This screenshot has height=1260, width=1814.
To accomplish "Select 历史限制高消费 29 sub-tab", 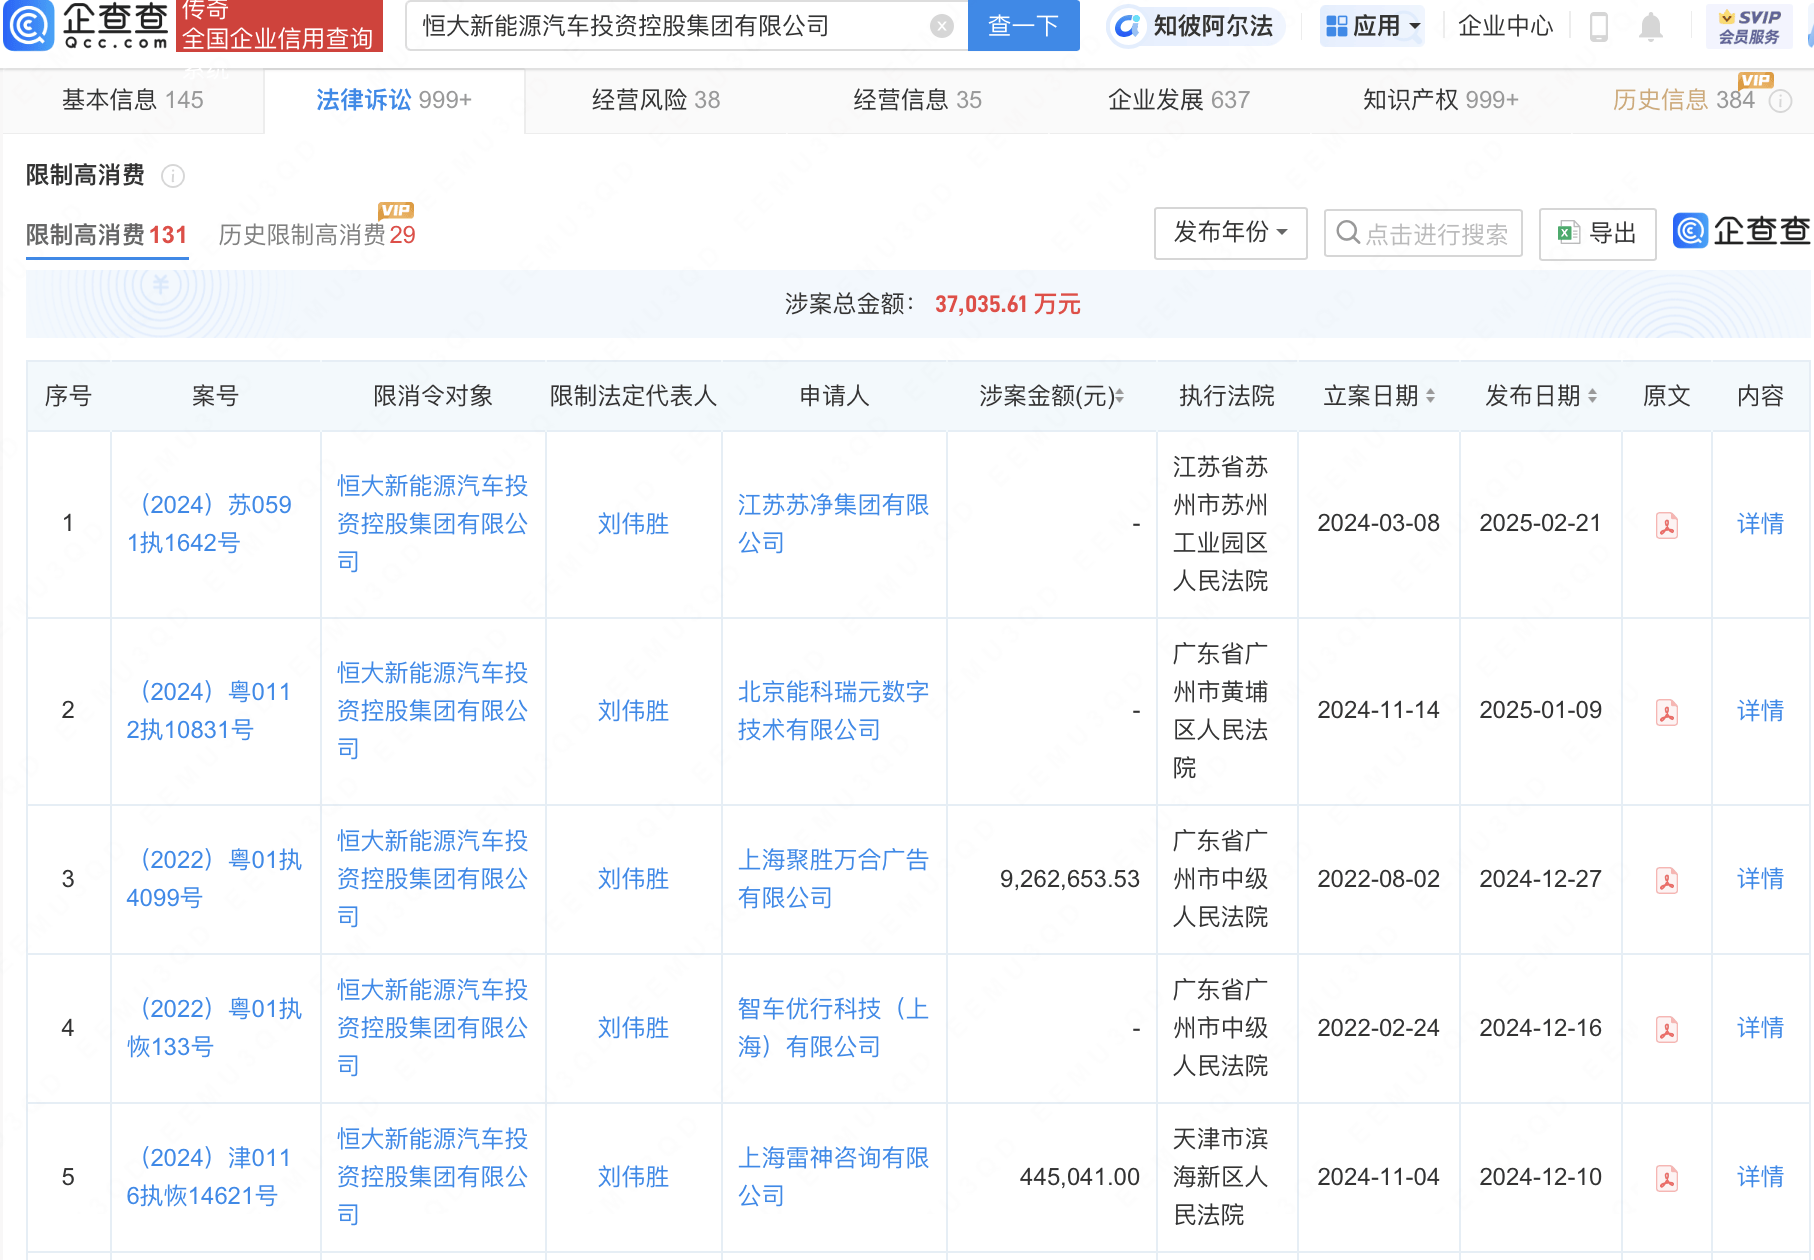I will click(317, 235).
